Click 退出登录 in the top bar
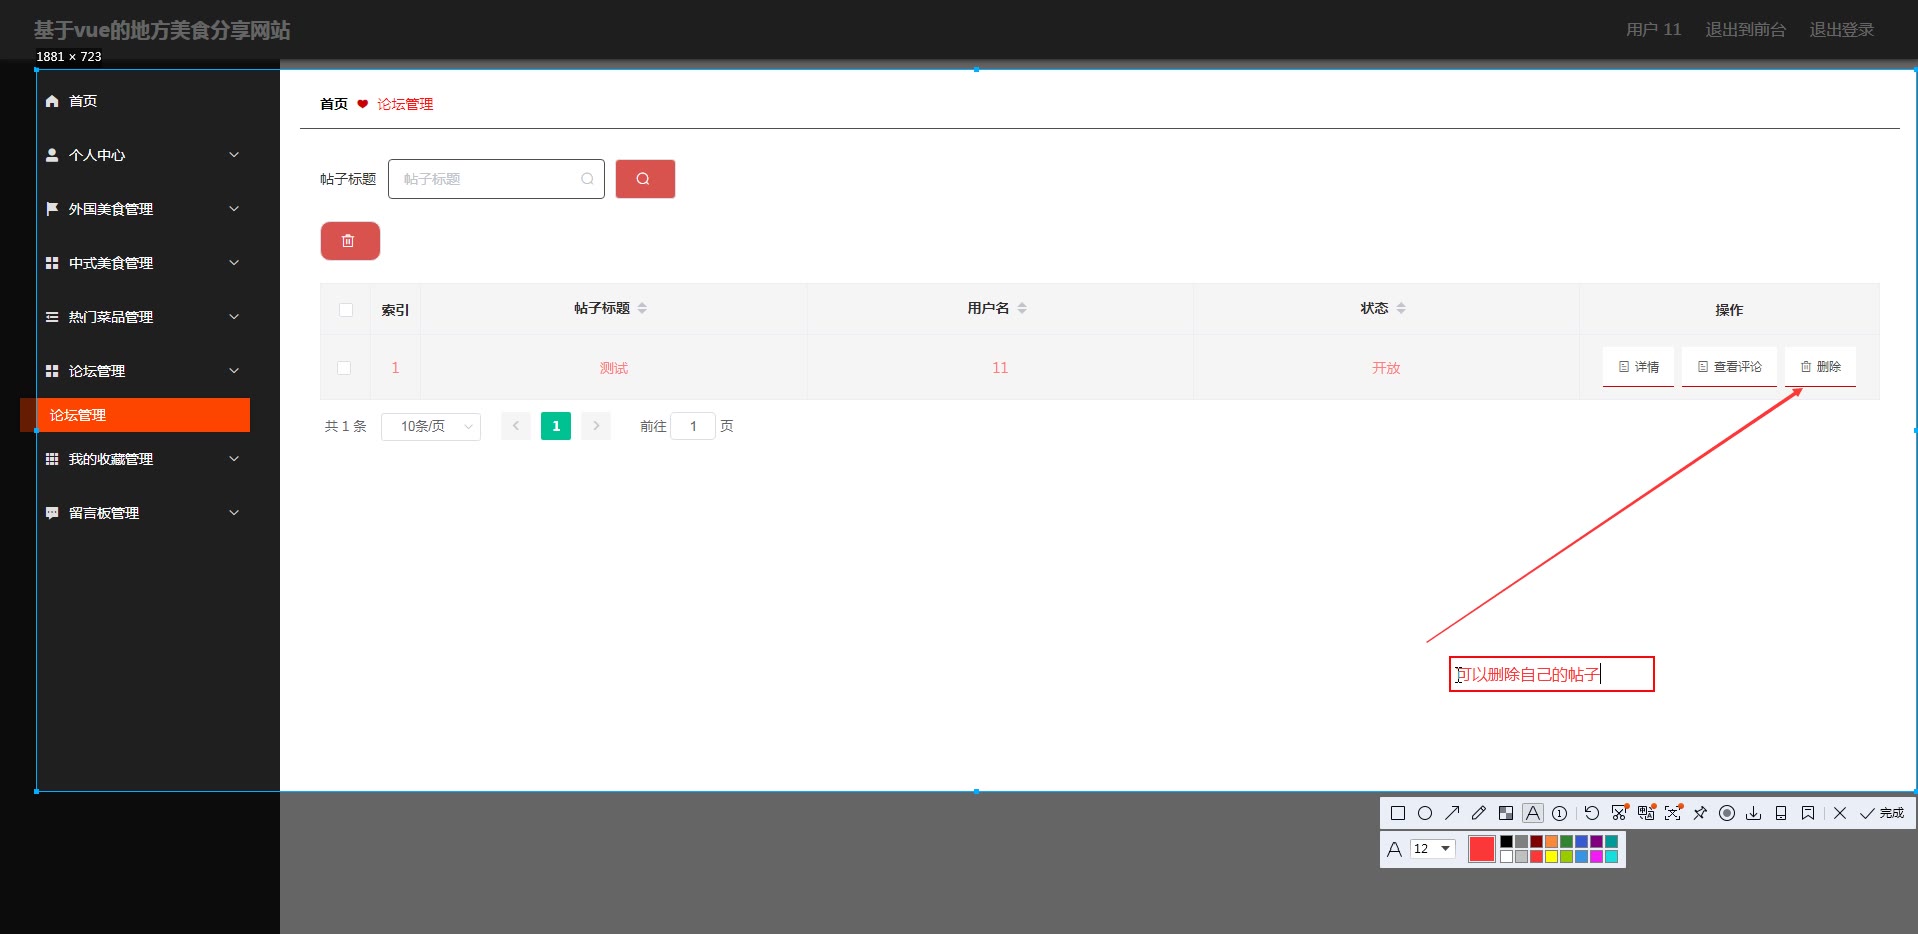 tap(1841, 30)
